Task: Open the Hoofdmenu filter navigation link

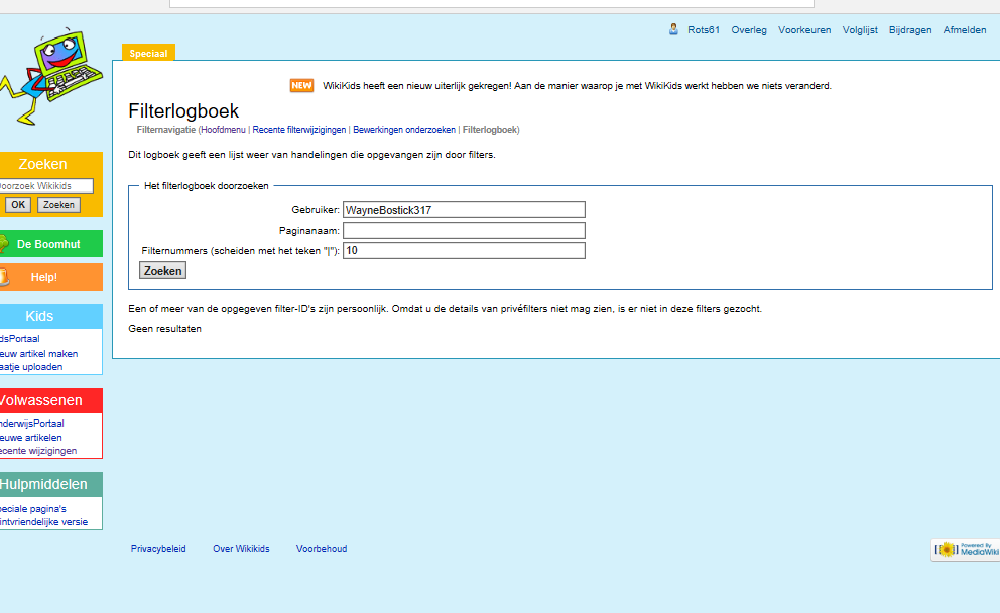Action: [x=223, y=130]
